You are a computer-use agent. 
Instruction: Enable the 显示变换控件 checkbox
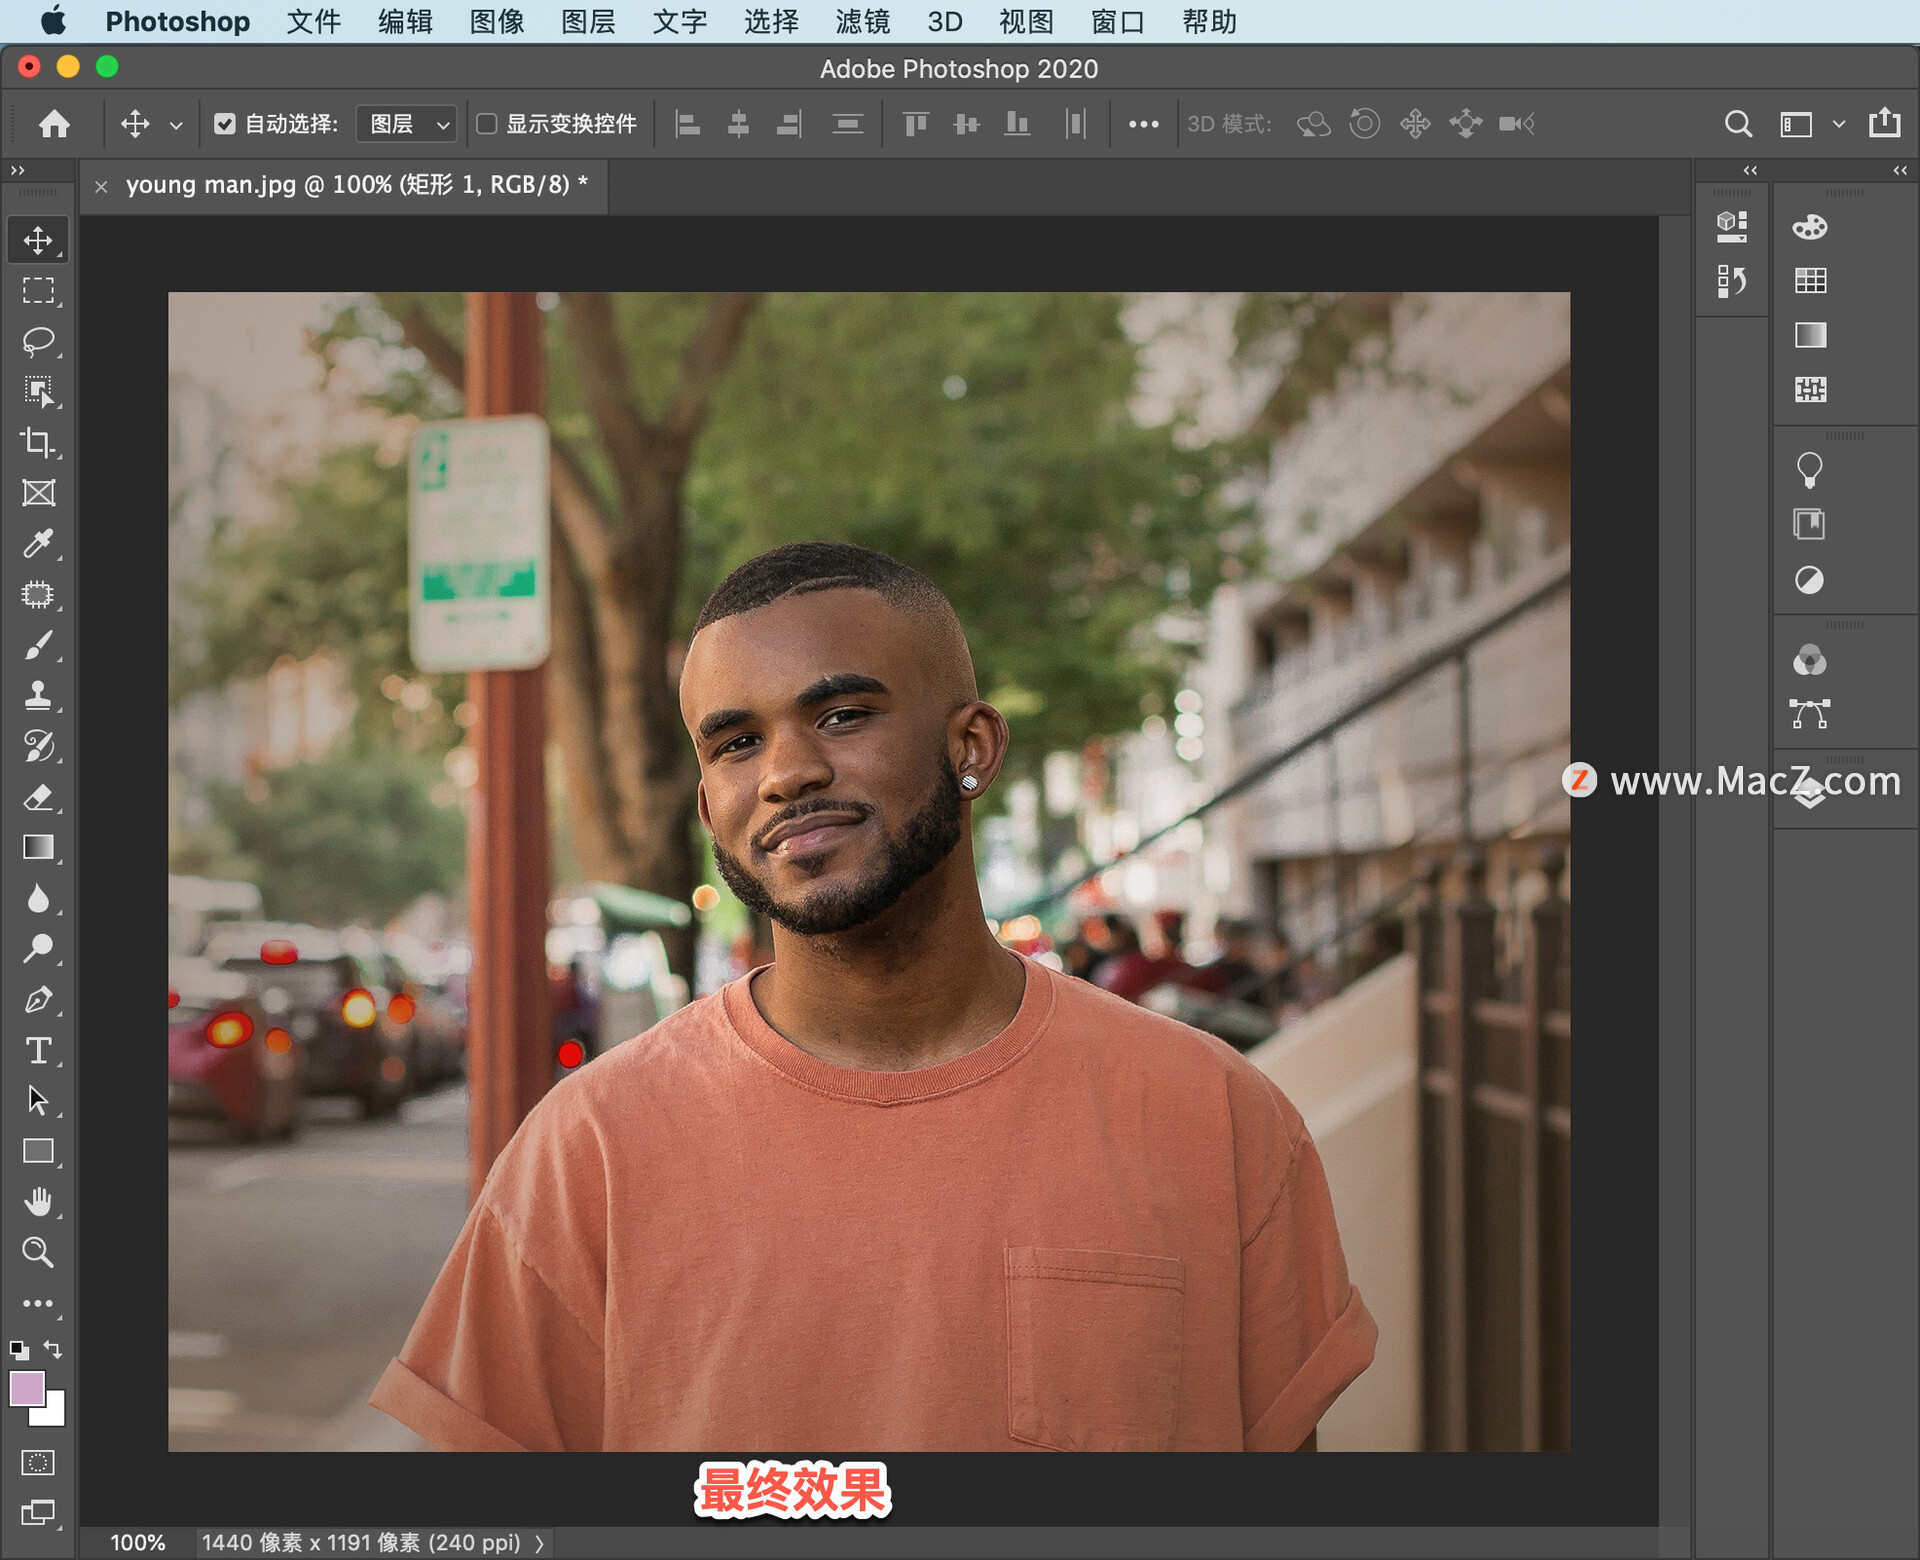pos(486,124)
